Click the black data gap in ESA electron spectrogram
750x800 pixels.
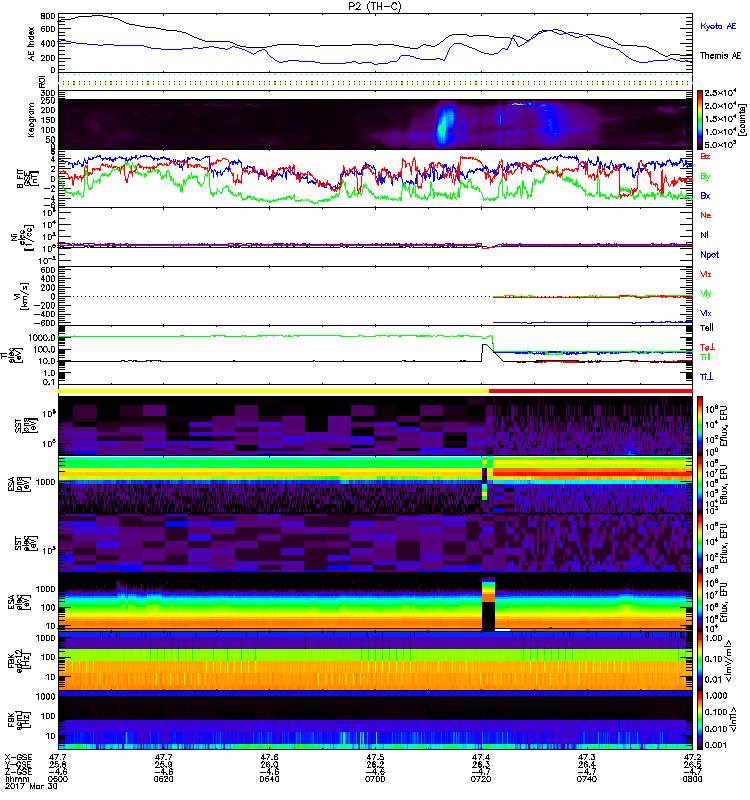point(488,616)
